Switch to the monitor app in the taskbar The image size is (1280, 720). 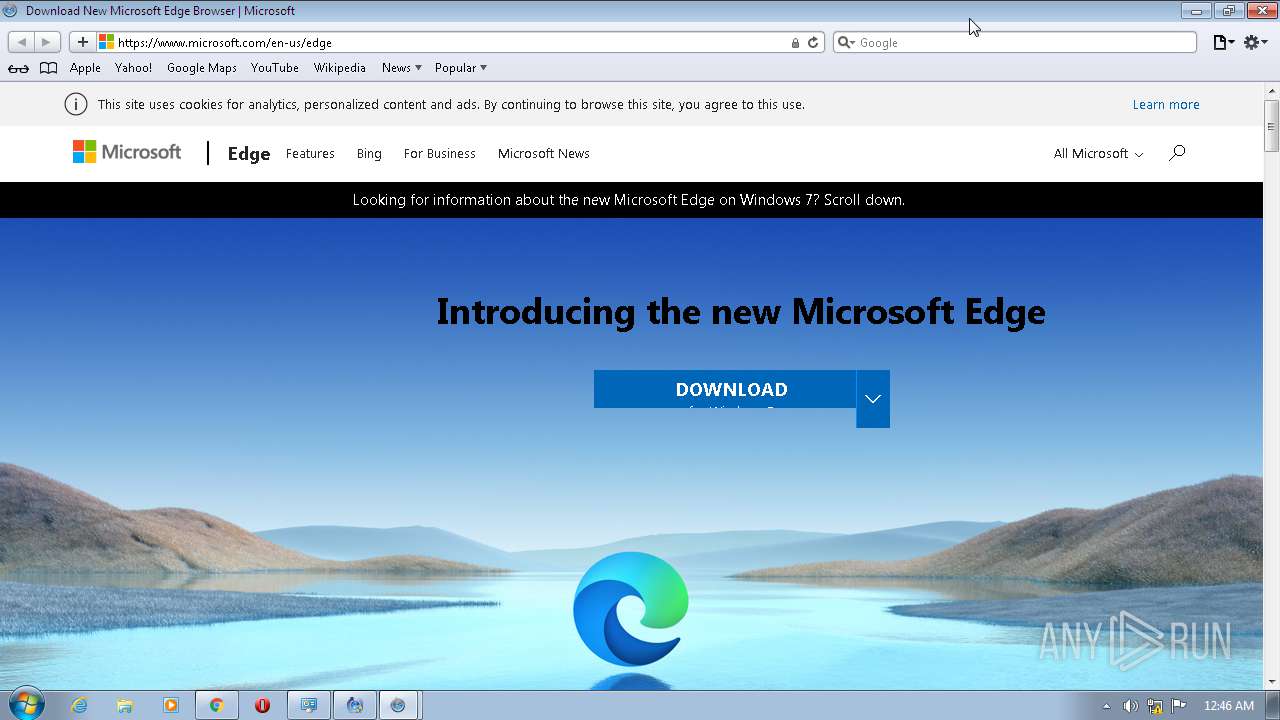(309, 705)
